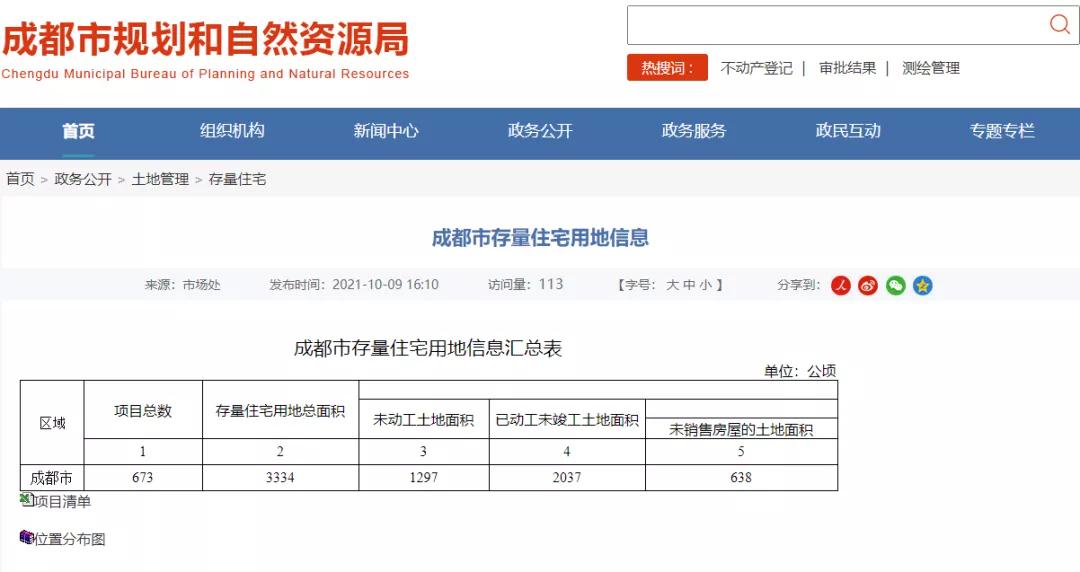
Task: Click the icon beside 位置分布图
Action: (x=26, y=537)
